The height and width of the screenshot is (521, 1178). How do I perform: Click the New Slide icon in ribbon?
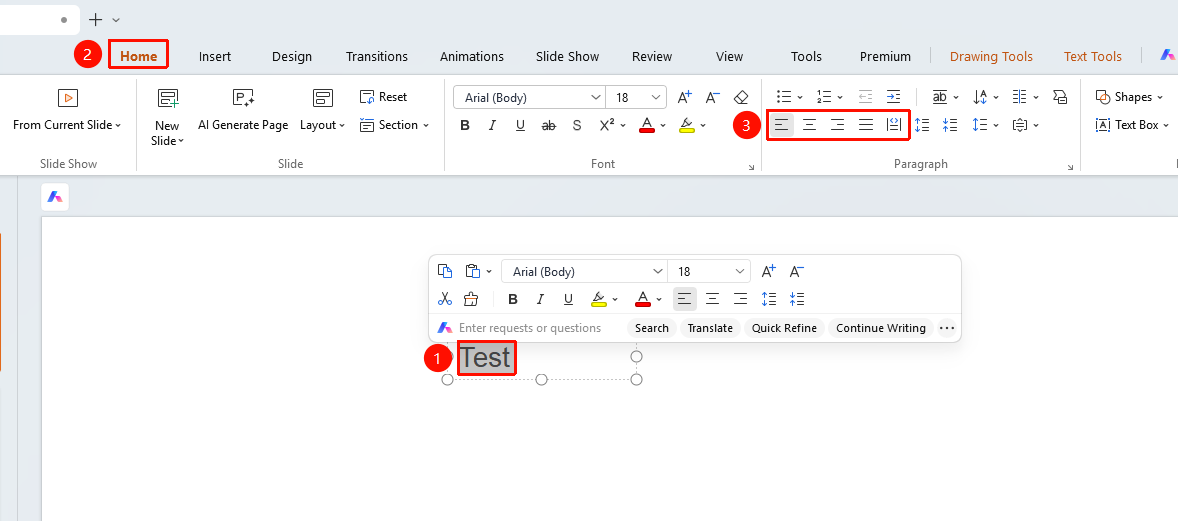tap(167, 98)
